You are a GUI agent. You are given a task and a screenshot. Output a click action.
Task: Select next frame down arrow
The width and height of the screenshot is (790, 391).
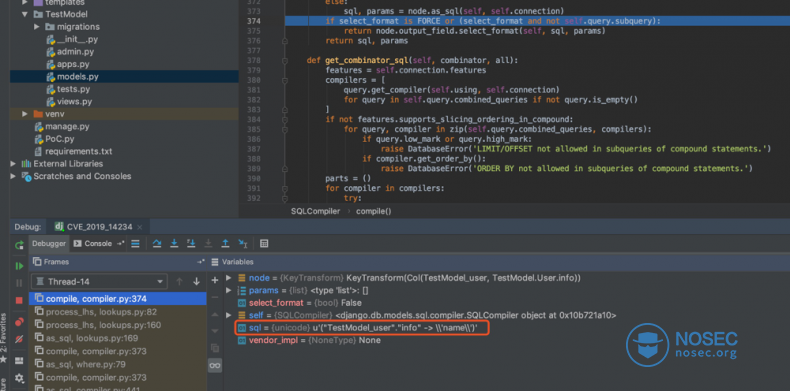point(196,282)
